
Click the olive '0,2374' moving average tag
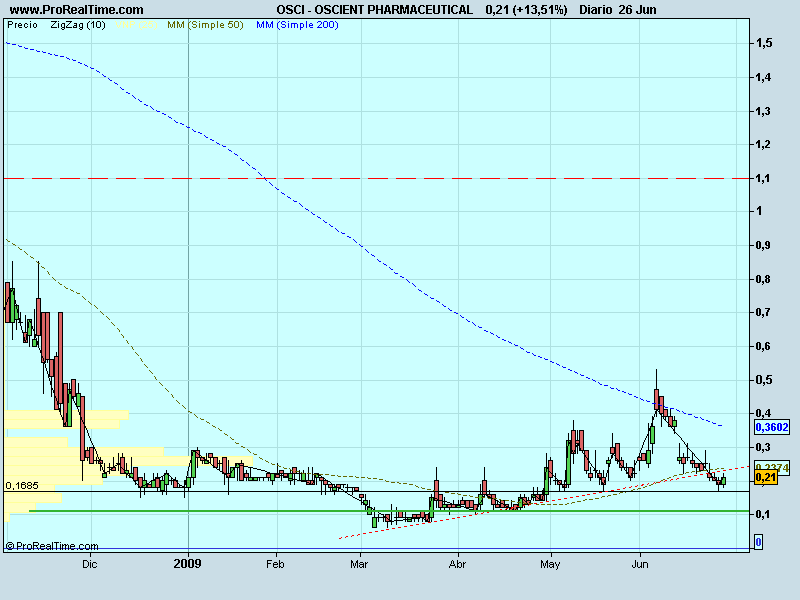coord(772,467)
